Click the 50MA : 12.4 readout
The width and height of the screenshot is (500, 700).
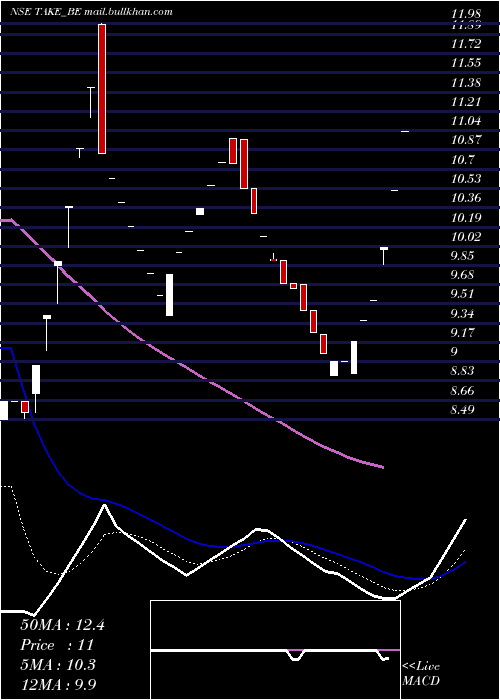pos(62,625)
